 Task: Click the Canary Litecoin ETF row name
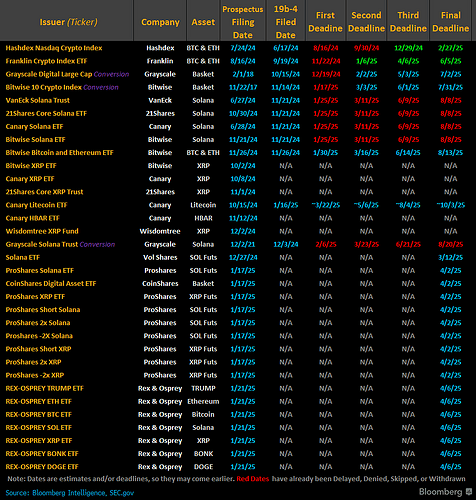click(36, 205)
